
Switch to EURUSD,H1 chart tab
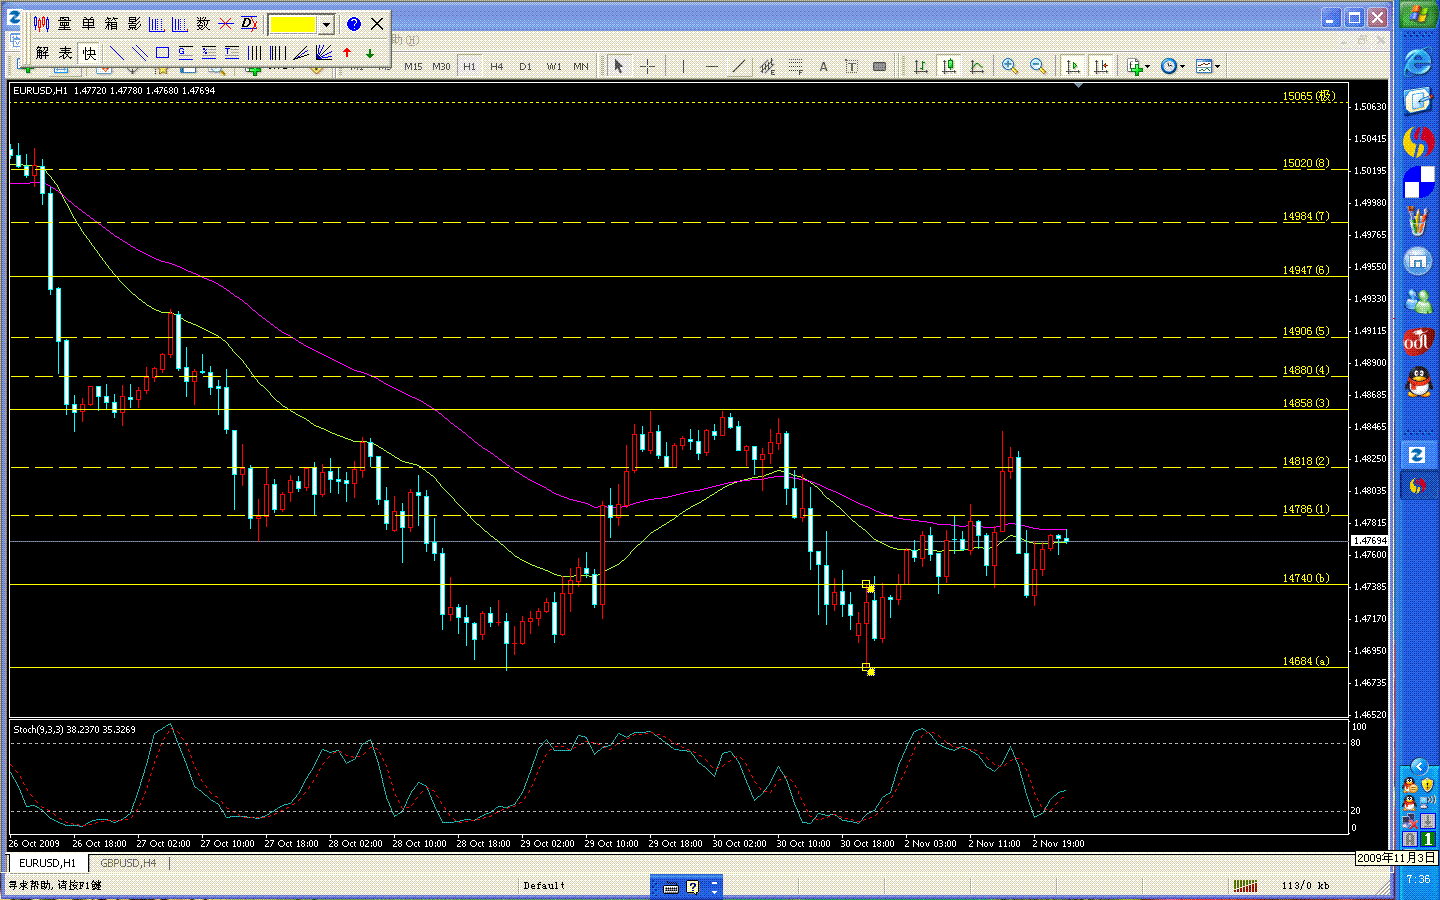point(47,863)
